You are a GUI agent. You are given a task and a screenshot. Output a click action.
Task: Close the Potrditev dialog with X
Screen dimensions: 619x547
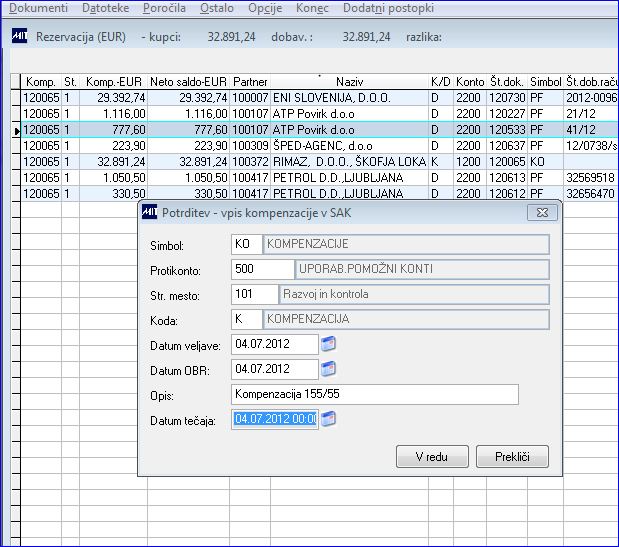click(541, 213)
